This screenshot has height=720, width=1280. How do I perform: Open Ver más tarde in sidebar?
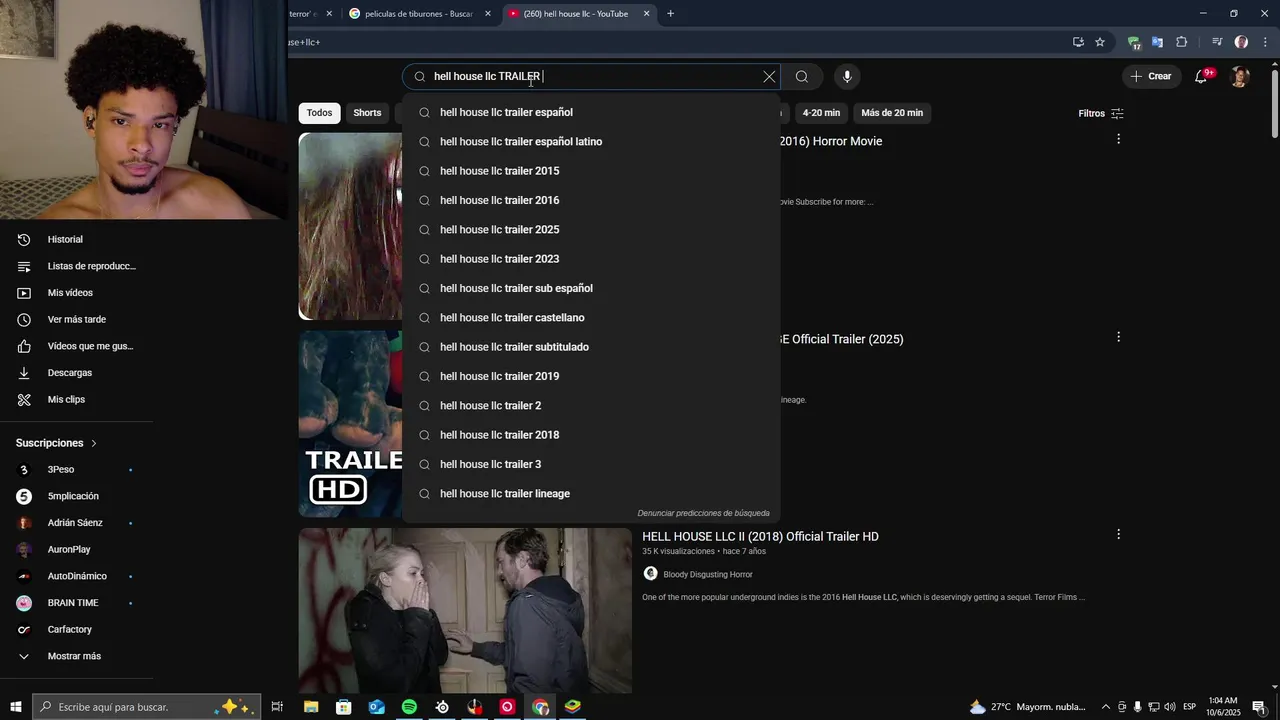(77, 320)
